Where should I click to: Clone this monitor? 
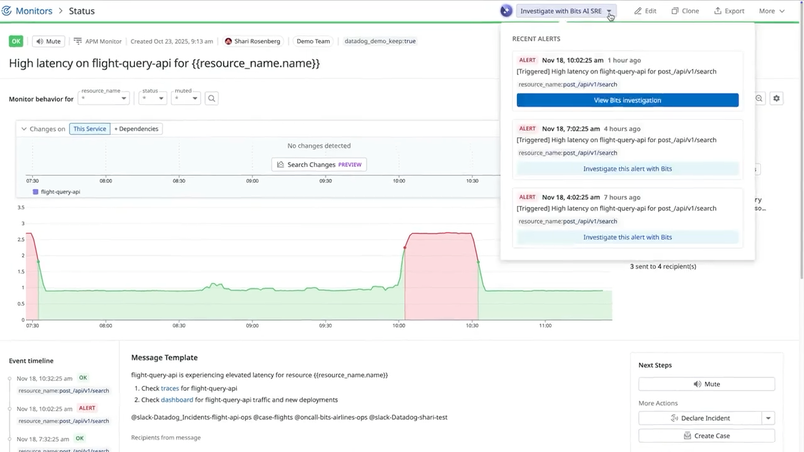pyautogui.click(x=685, y=11)
